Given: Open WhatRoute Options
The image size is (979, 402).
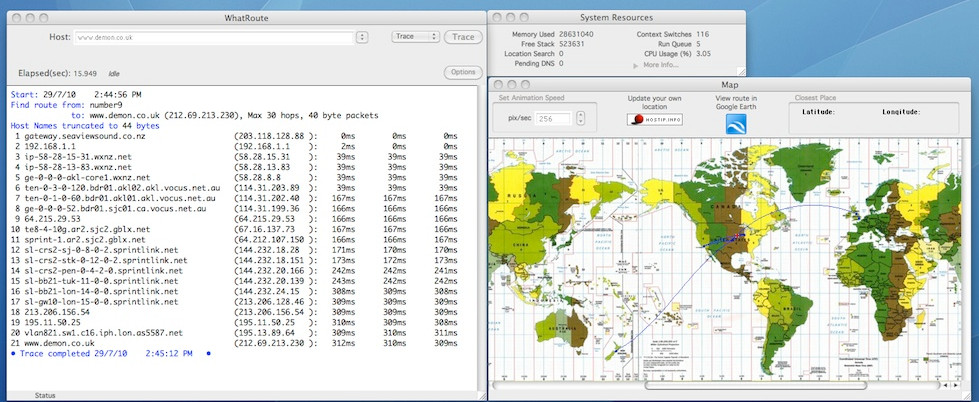Looking at the screenshot, I should [x=463, y=72].
